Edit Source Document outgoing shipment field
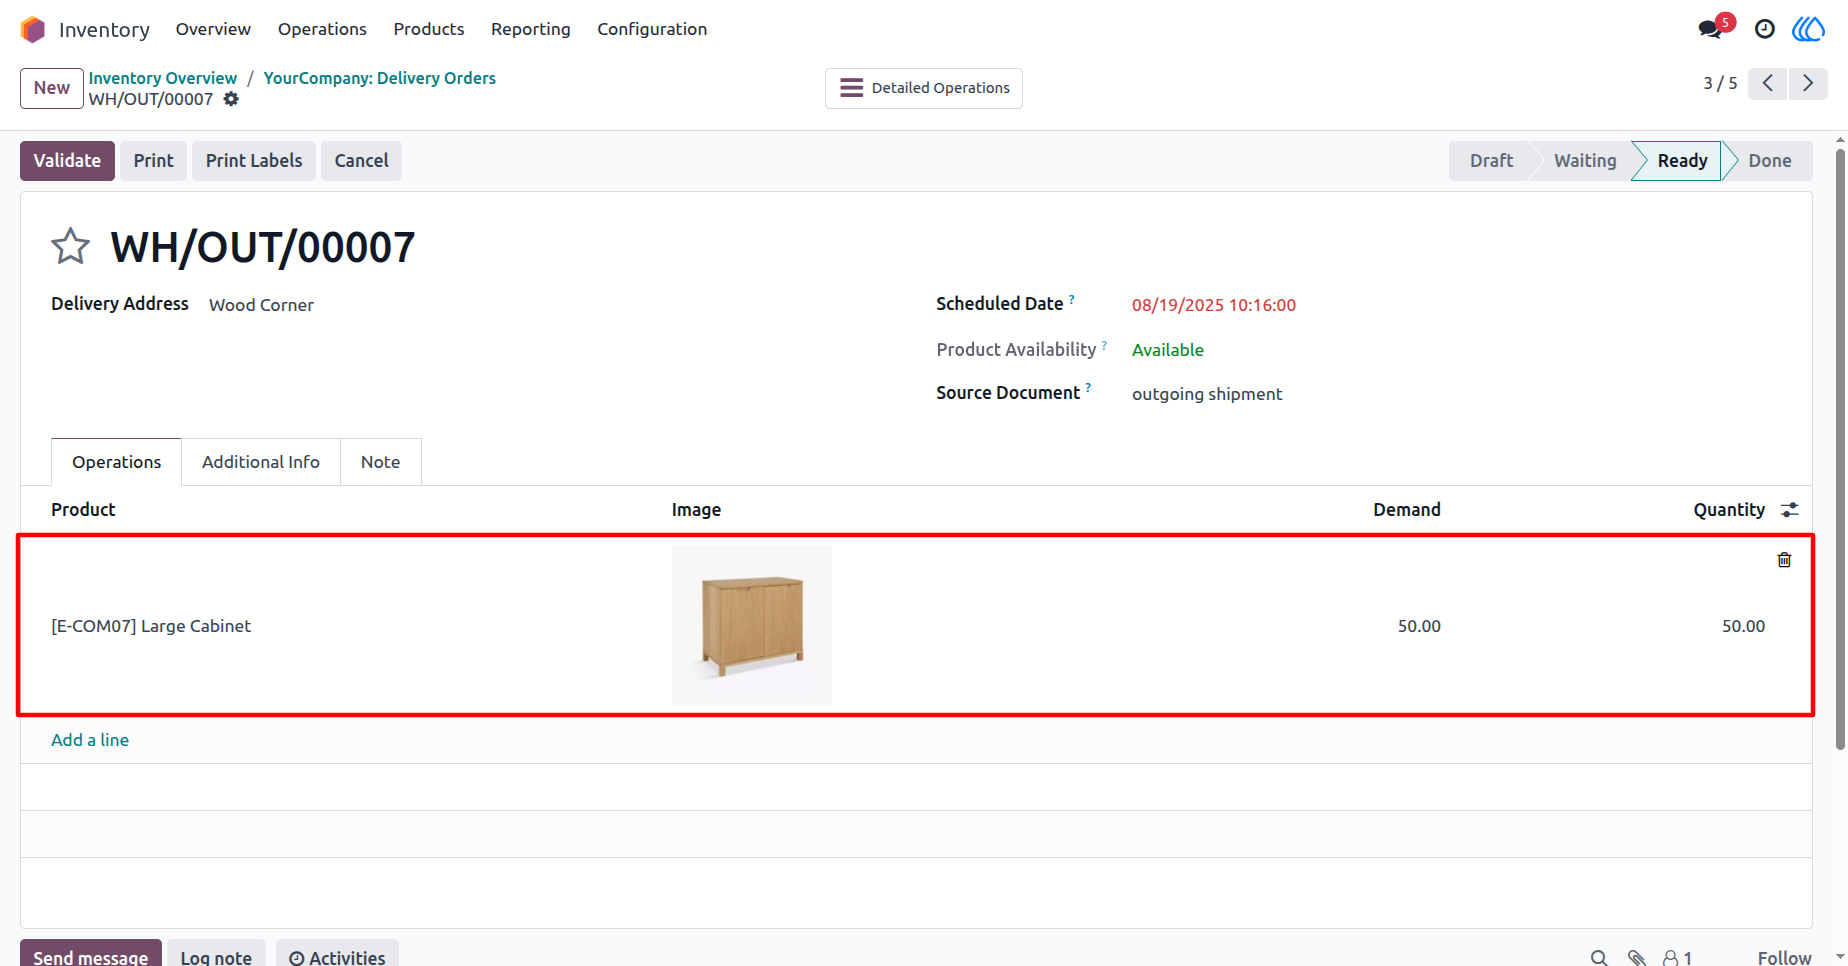This screenshot has width=1848, height=966. point(1207,394)
